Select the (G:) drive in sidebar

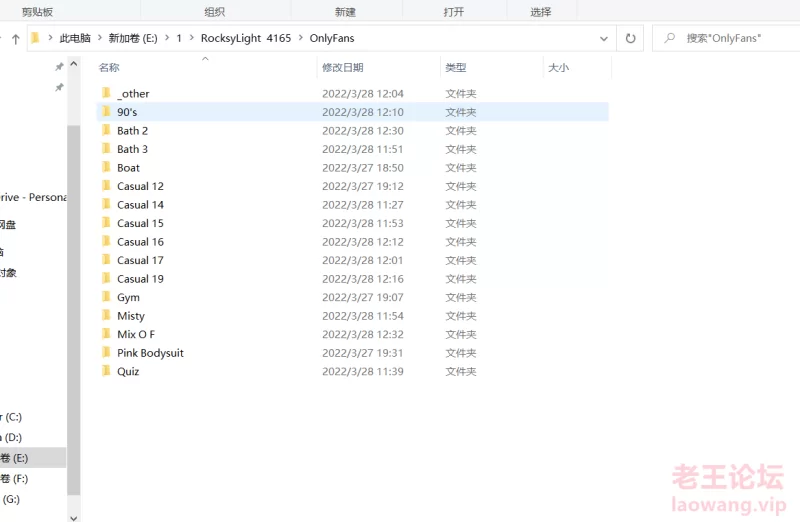[11, 499]
